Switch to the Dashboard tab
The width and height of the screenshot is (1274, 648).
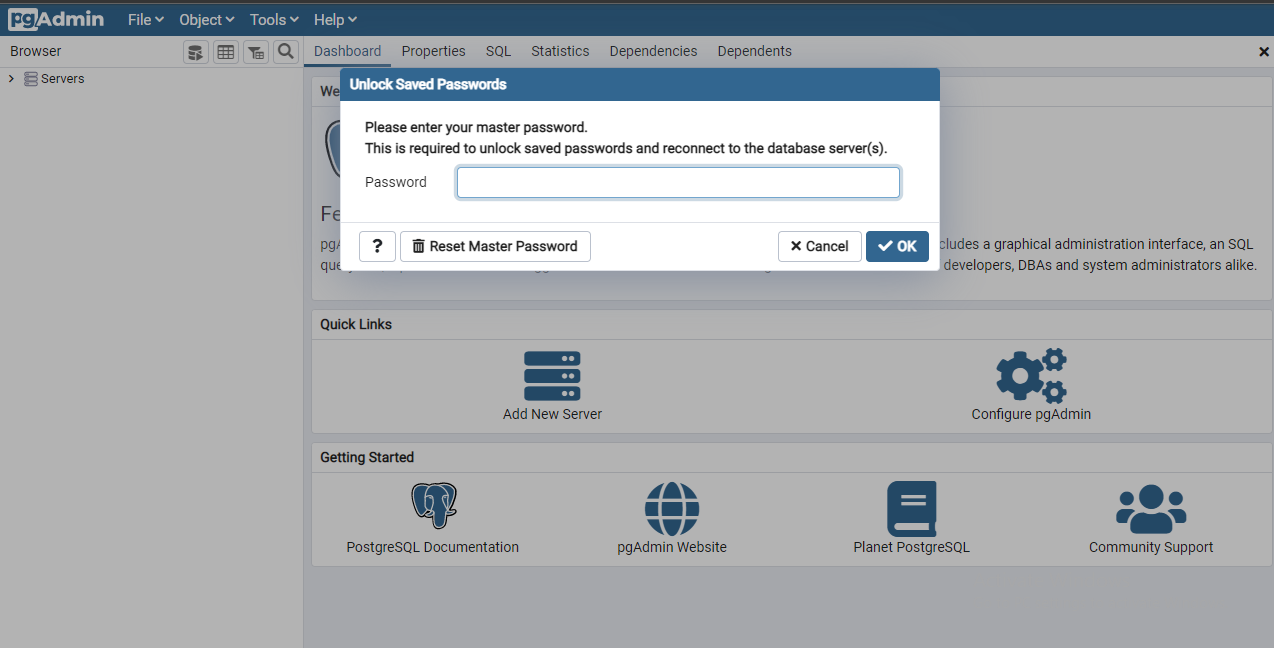click(347, 51)
